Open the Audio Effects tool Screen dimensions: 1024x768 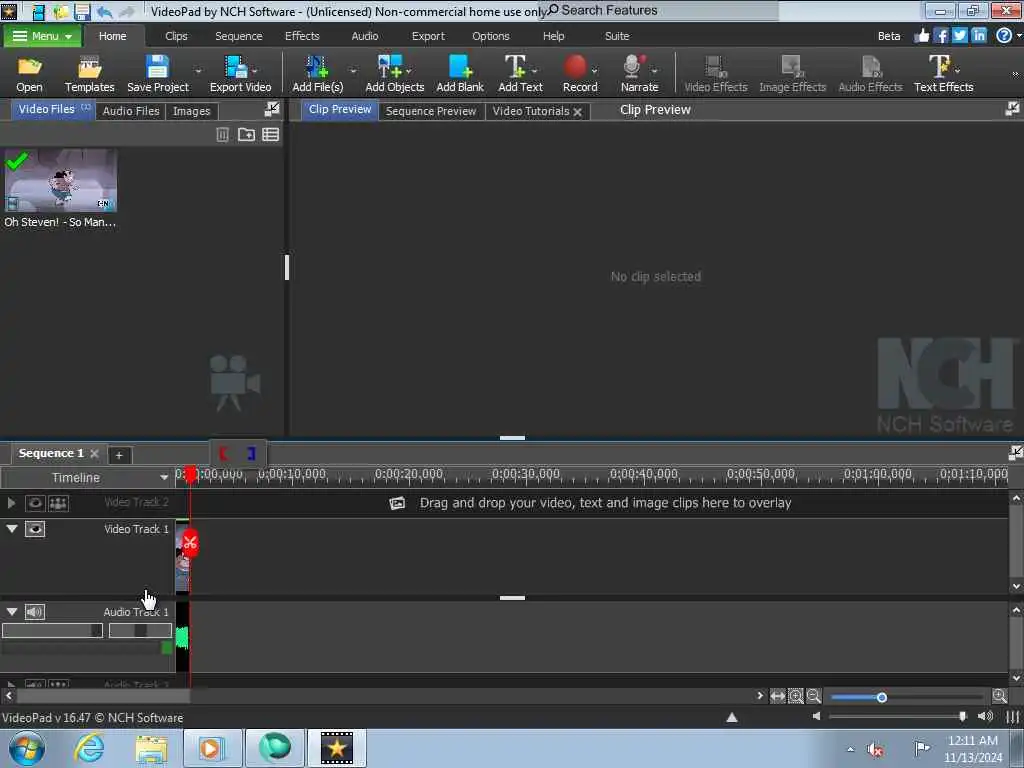click(870, 74)
